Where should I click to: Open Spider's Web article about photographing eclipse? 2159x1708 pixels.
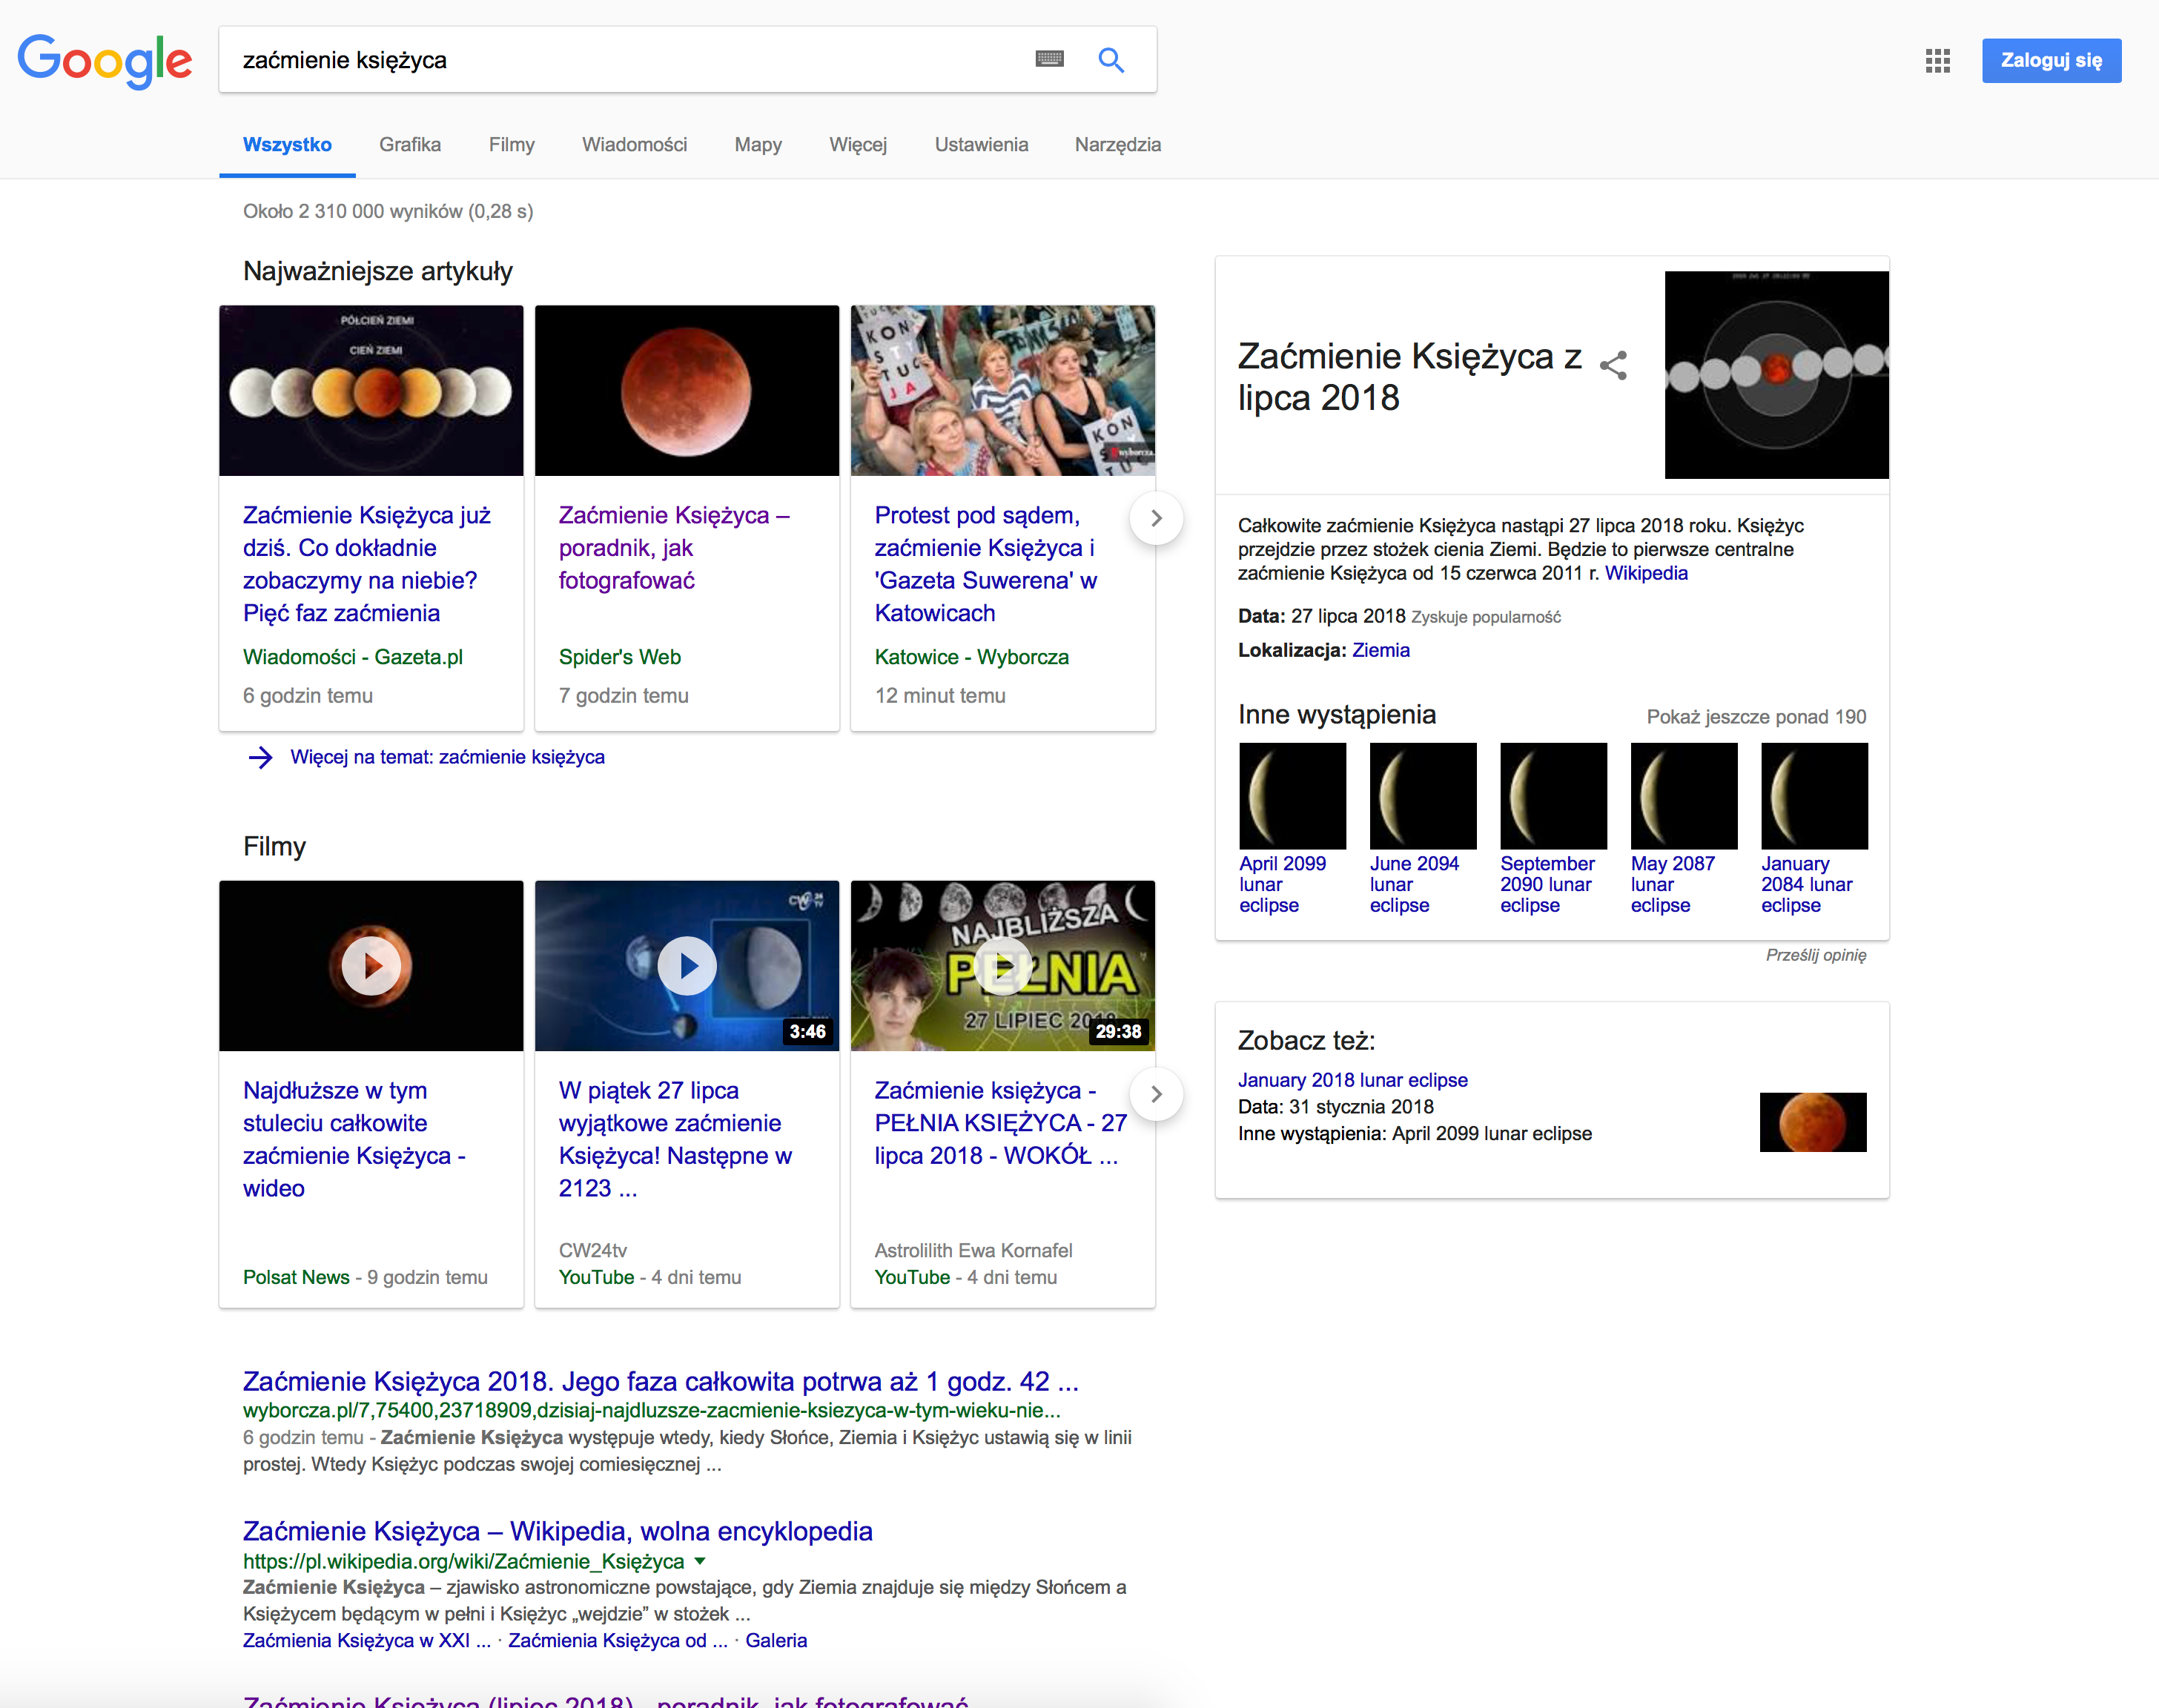tap(674, 548)
